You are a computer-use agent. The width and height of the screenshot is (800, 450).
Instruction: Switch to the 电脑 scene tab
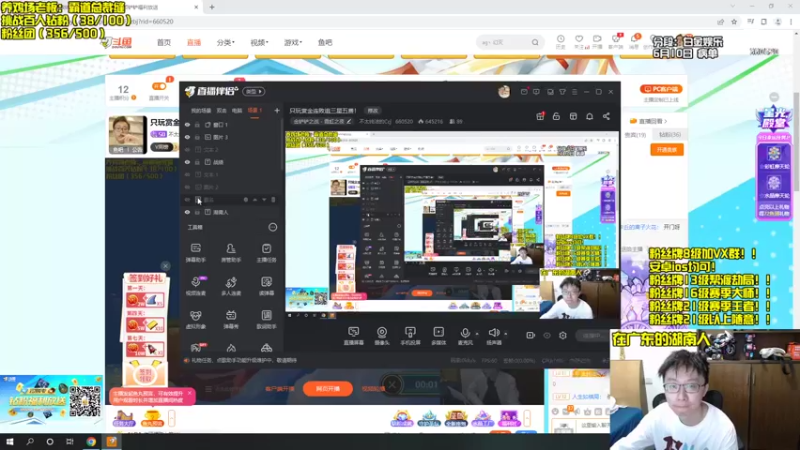point(237,110)
